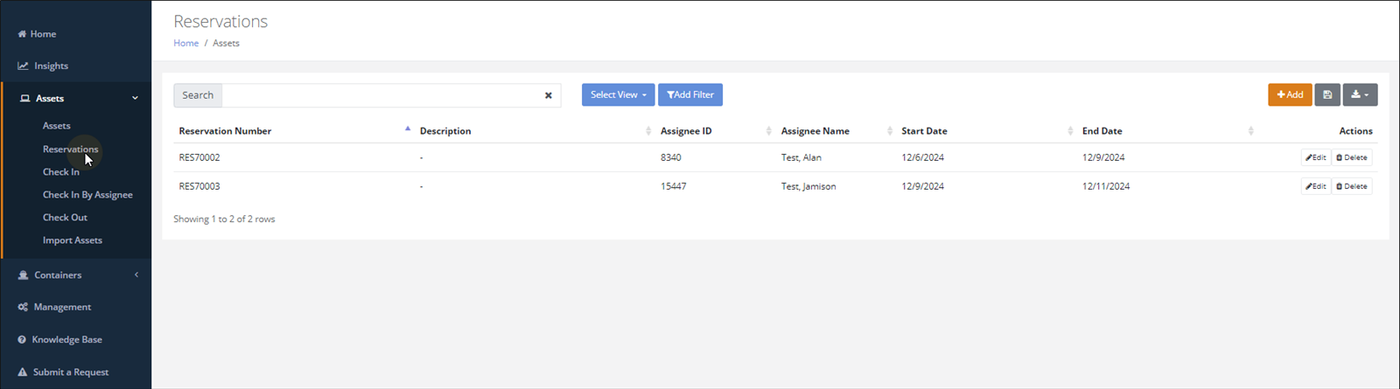1400x389 pixels.
Task: Click the save view floppy disk icon
Action: point(1327,95)
